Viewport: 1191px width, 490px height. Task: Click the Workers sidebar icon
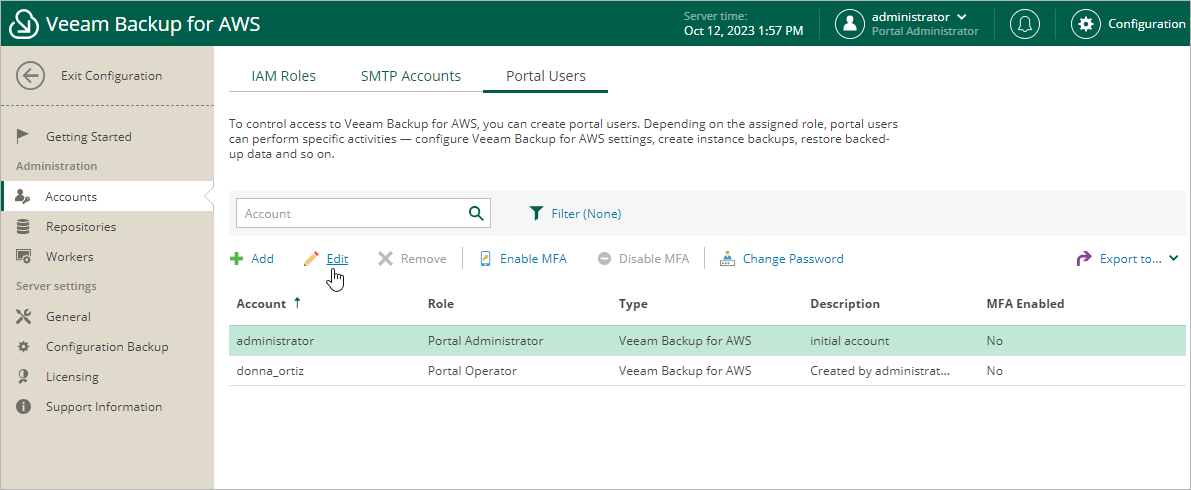click(23, 257)
